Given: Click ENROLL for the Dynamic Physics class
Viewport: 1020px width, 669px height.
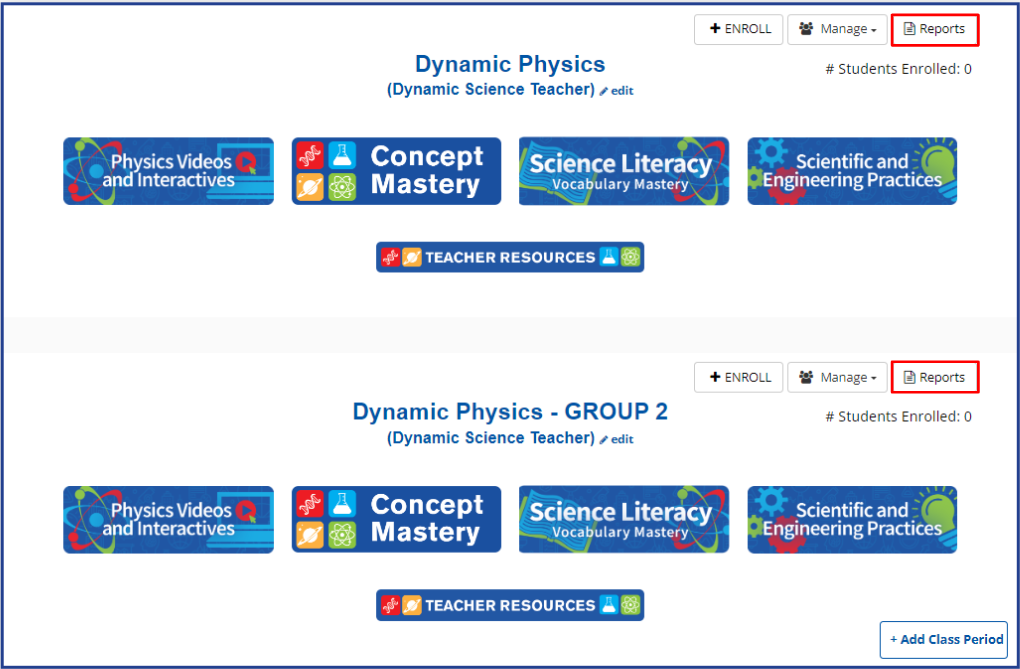Looking at the screenshot, I should pyautogui.click(x=738, y=29).
